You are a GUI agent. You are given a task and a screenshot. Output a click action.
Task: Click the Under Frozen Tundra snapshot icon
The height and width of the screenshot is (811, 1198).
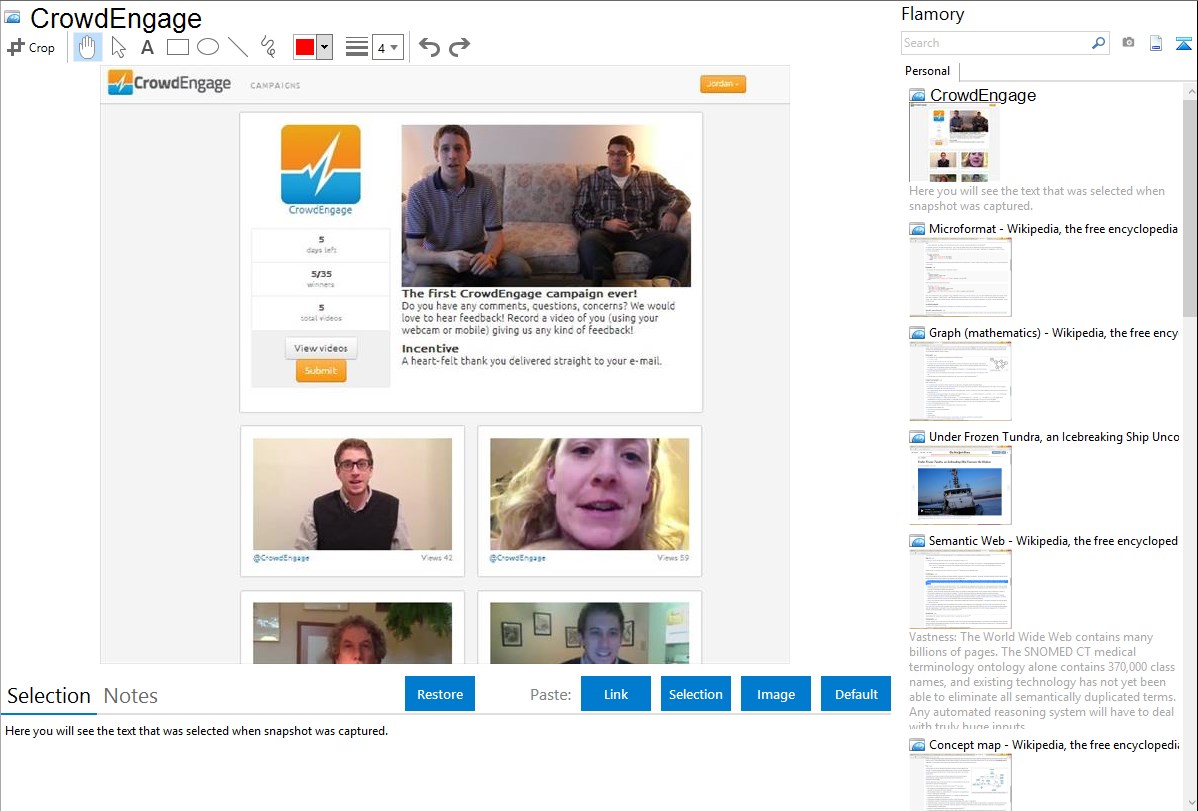[917, 436]
